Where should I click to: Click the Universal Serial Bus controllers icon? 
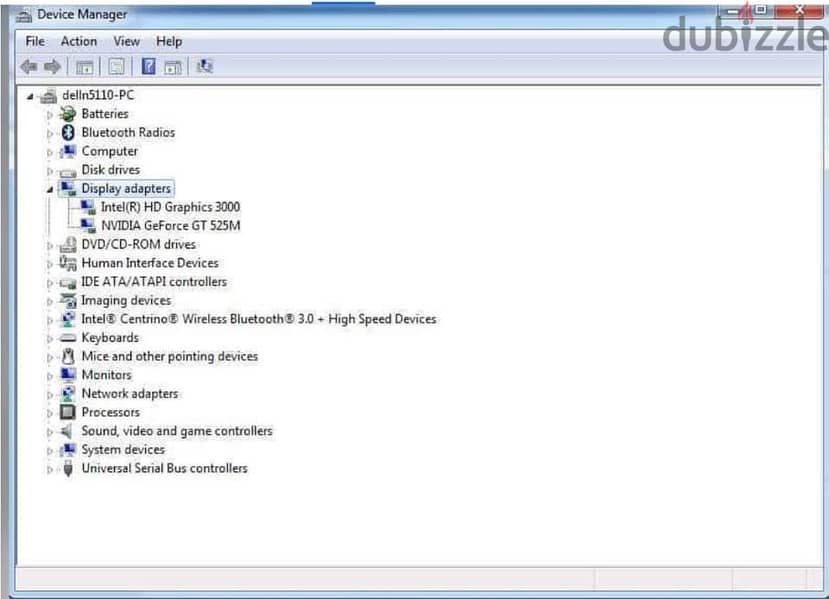[x=68, y=468]
